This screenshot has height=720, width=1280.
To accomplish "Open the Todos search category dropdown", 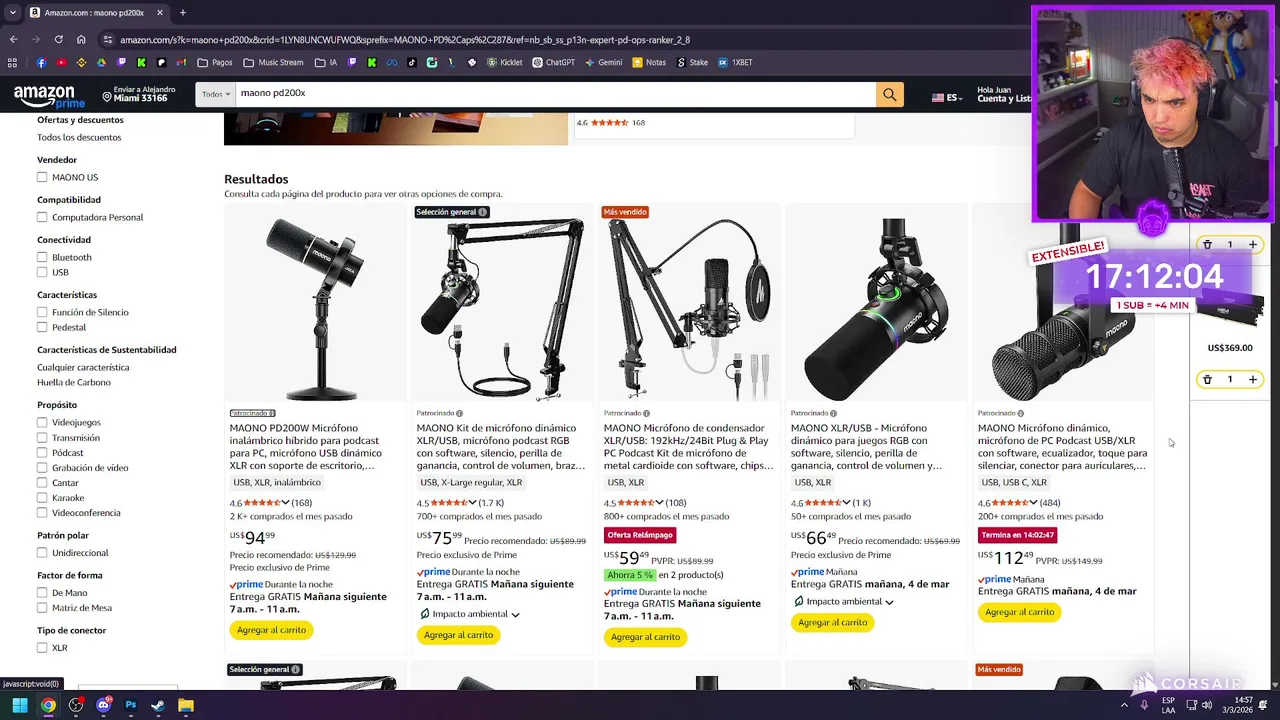I will click(216, 95).
